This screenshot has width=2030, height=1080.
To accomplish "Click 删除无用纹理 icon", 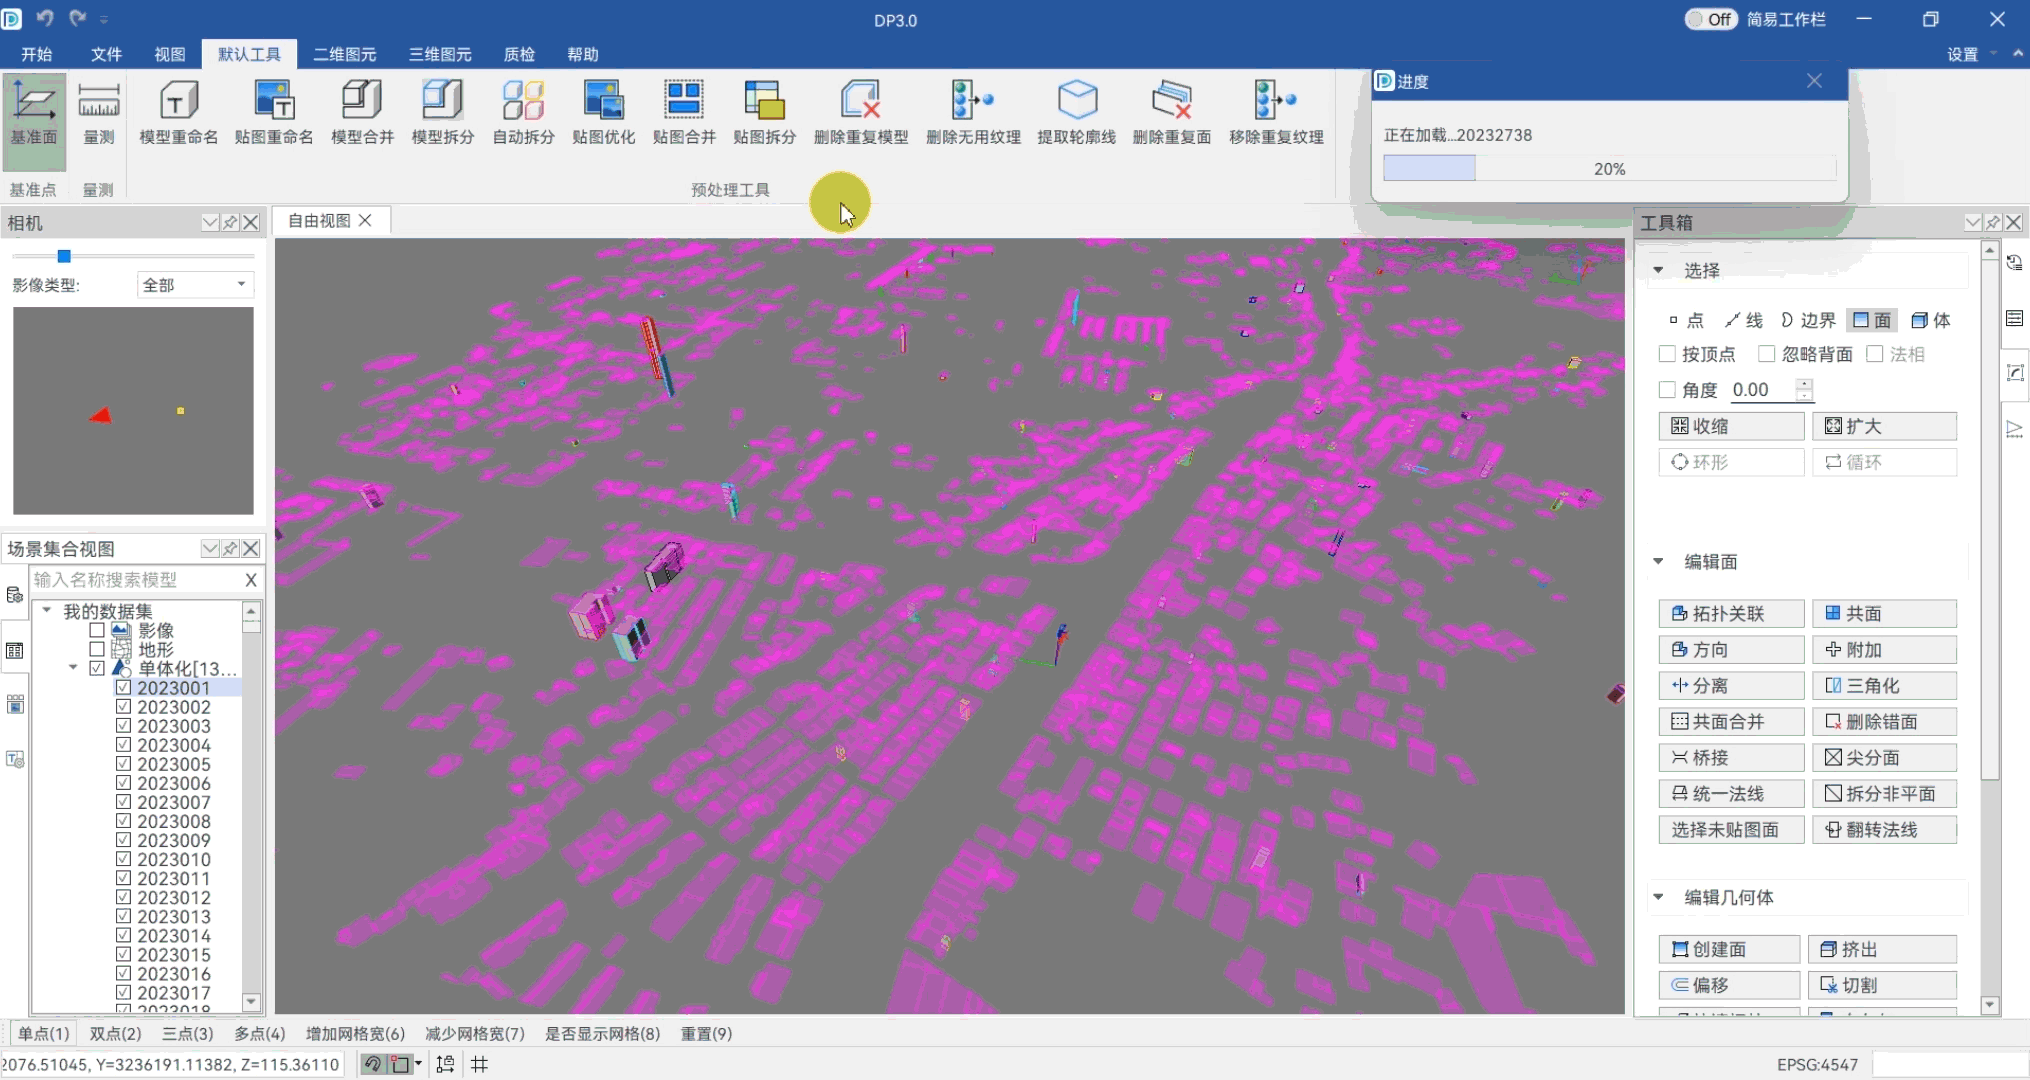I will (x=973, y=115).
